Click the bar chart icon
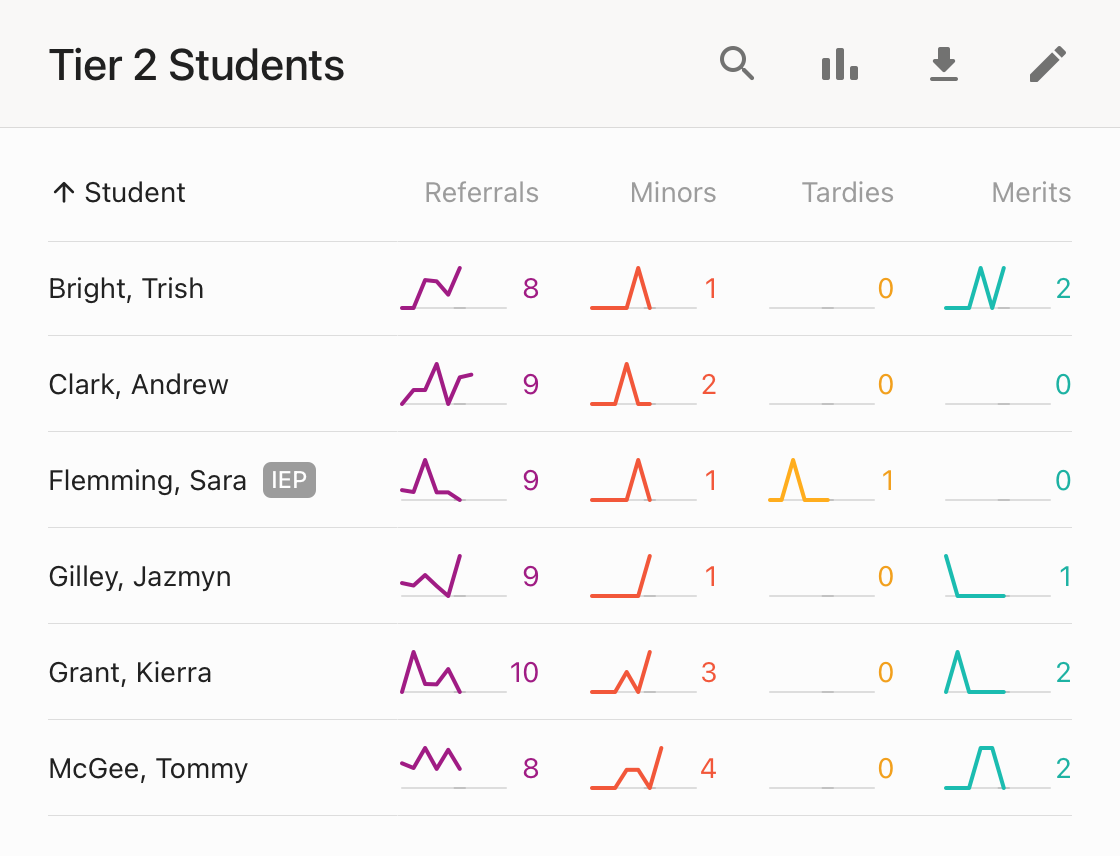The width and height of the screenshot is (1120, 856). [x=840, y=65]
